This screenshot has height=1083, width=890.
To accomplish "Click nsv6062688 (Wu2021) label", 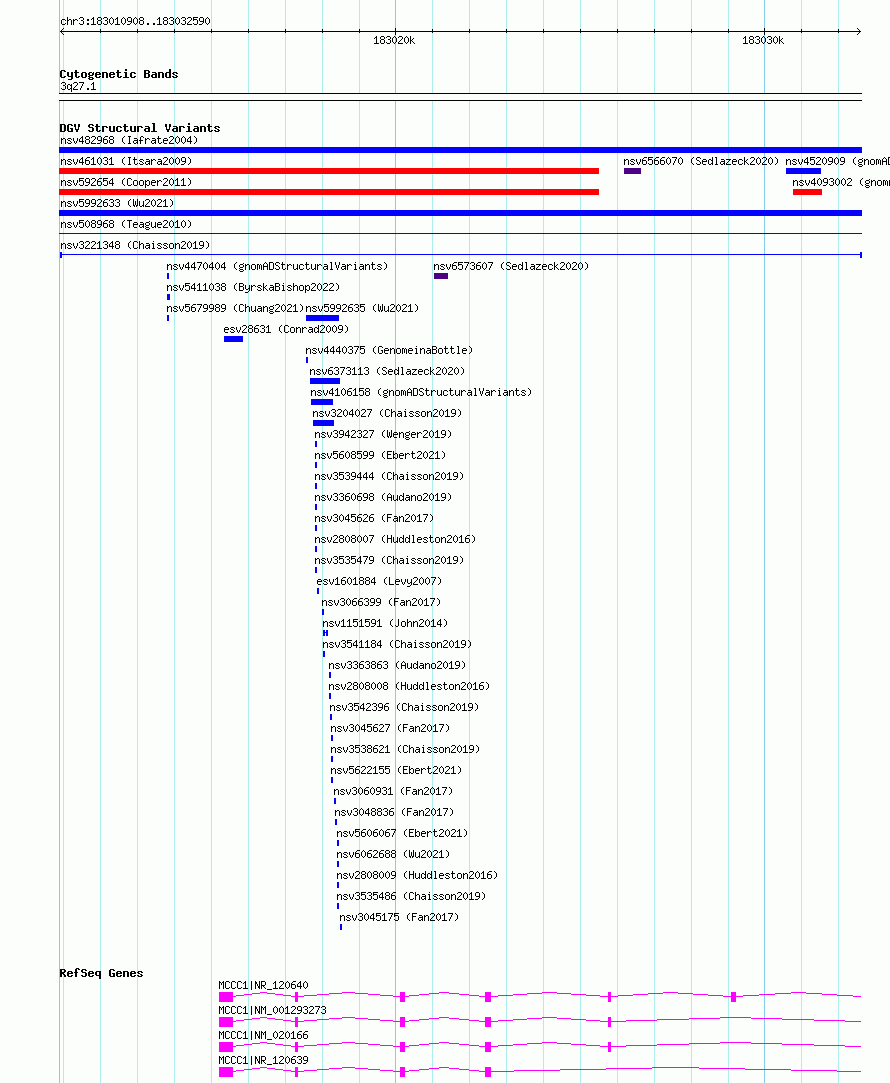I will pos(393,854).
